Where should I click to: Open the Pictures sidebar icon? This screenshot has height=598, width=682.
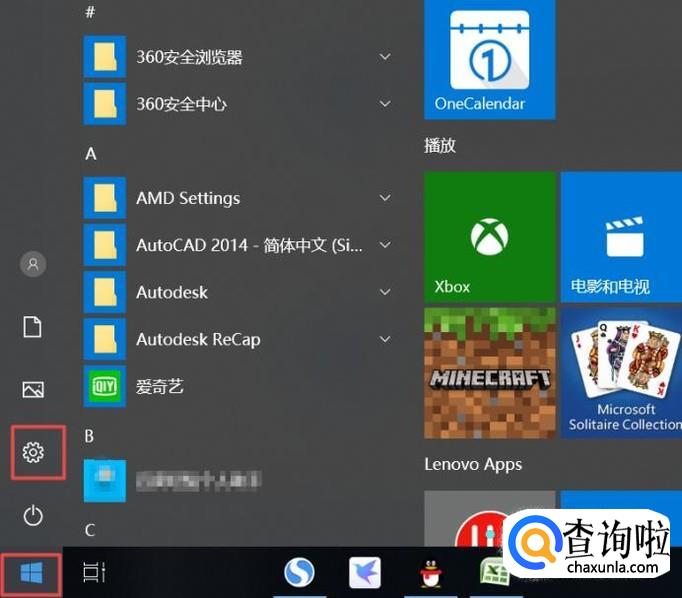[x=33, y=389]
